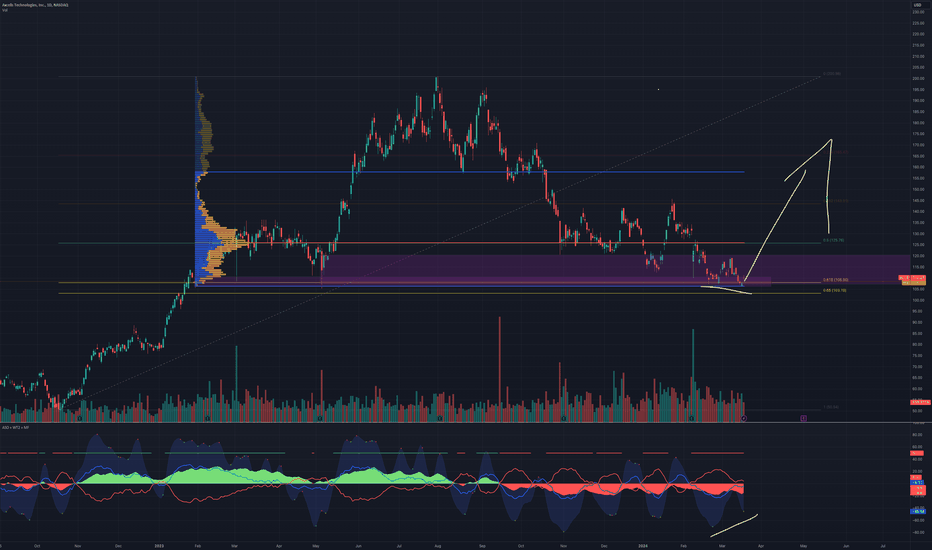This screenshot has height=550, width=932.
Task: Click the 150.00 price axis label
Action: (x=918, y=189)
